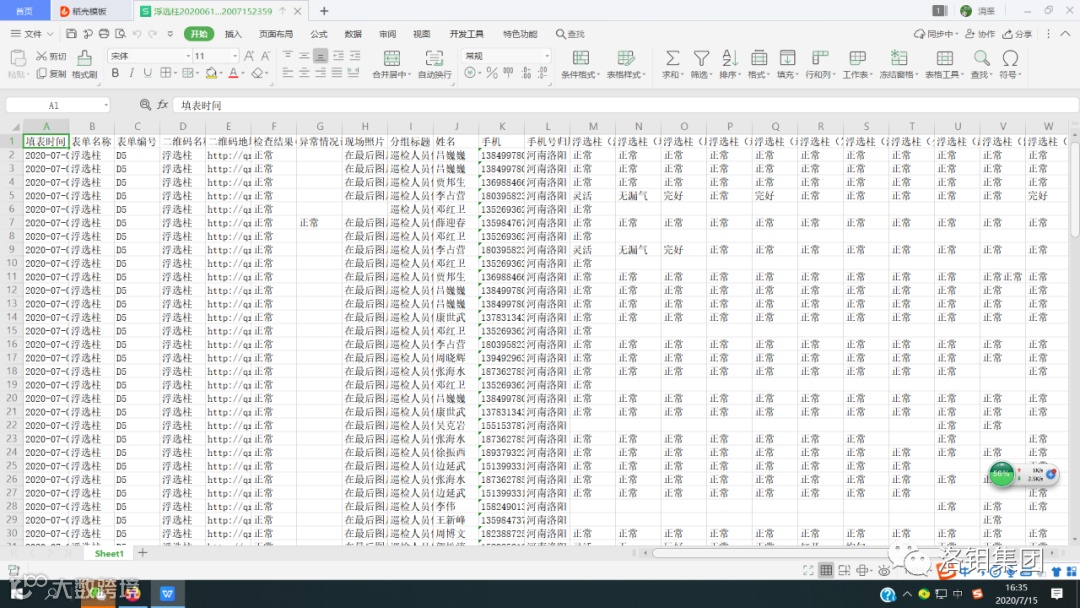Toggle left text alignment
Screen dimensions: 1080x608
[288, 73]
